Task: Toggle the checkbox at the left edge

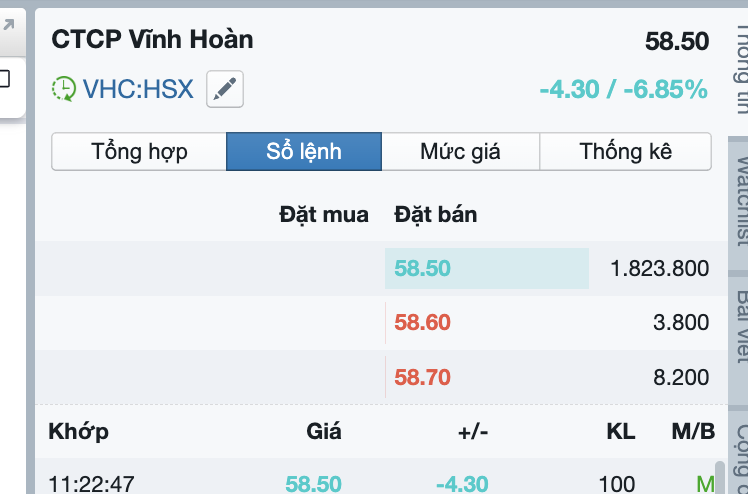Action: 4,78
